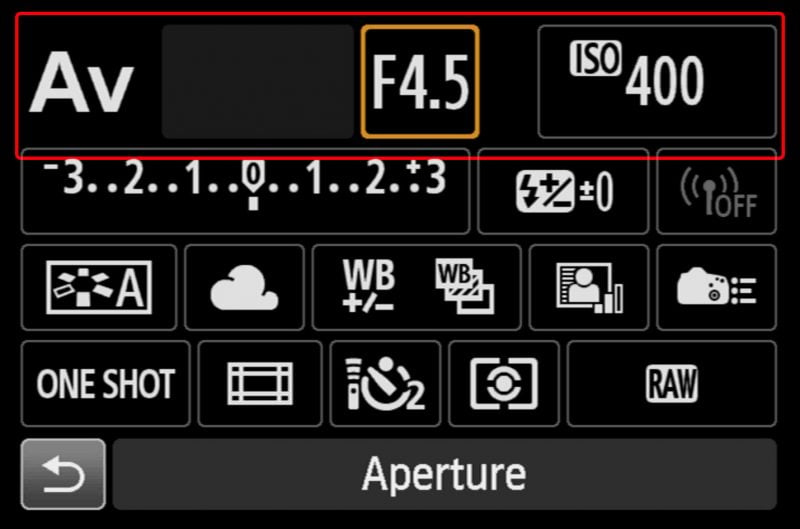The width and height of the screenshot is (800, 529).
Task: Open white balance correction WB +/-
Action: point(369,286)
